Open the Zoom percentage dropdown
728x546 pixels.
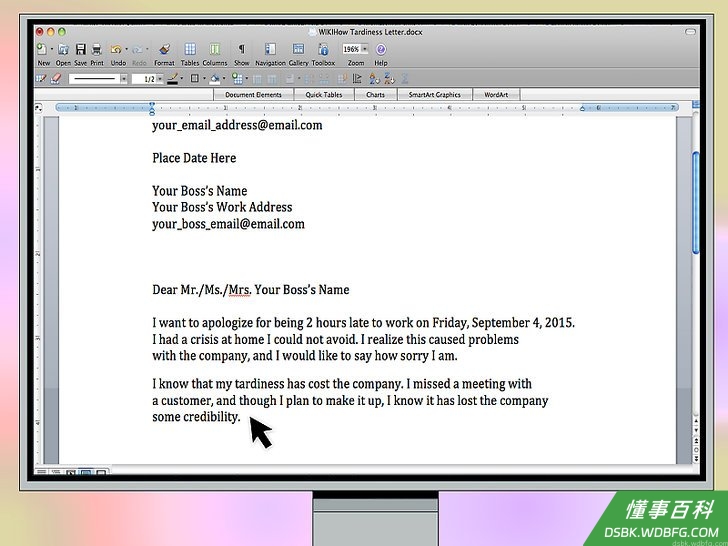(365, 49)
